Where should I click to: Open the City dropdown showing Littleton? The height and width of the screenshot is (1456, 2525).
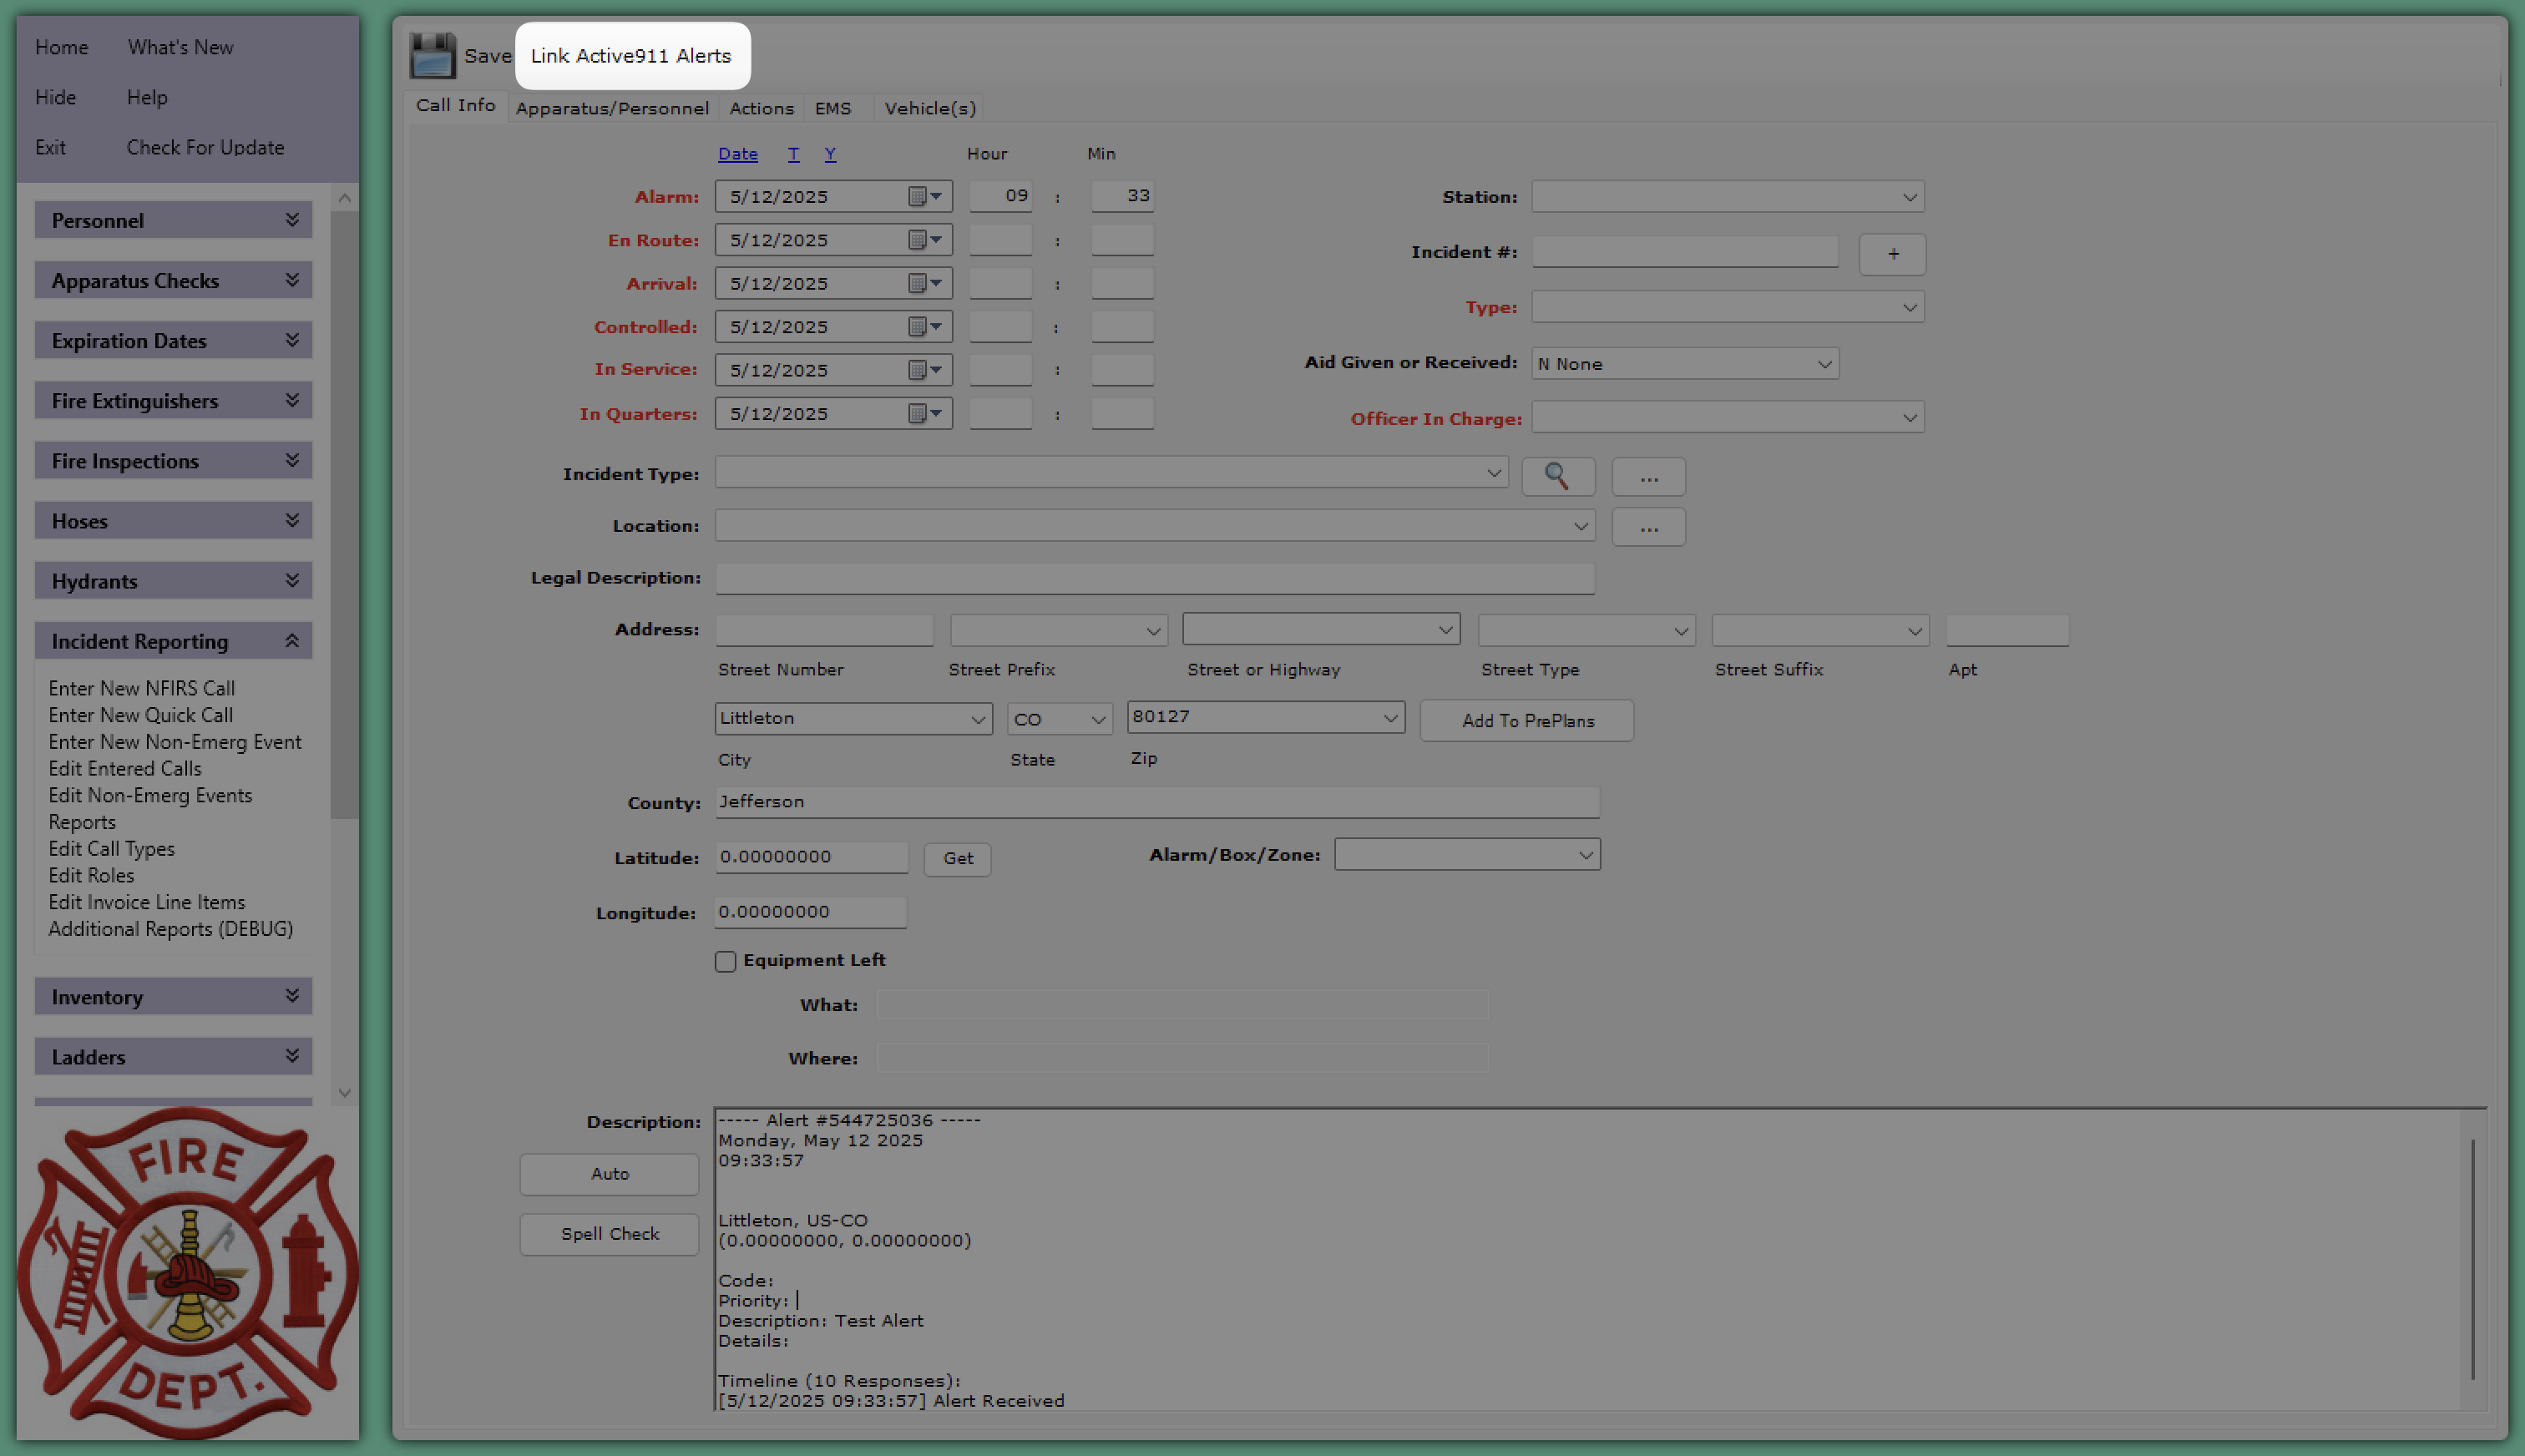(x=853, y=718)
